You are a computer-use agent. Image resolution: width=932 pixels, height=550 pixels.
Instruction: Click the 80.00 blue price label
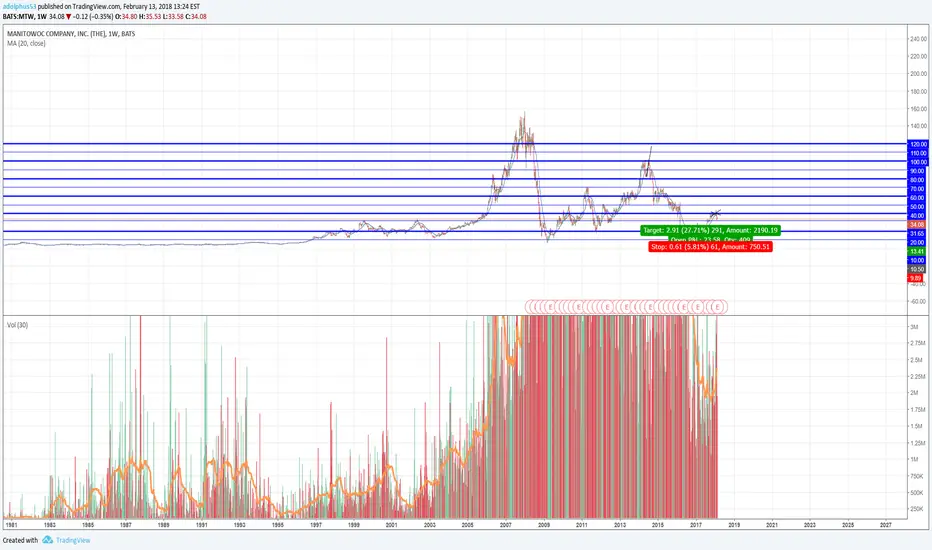tap(918, 180)
